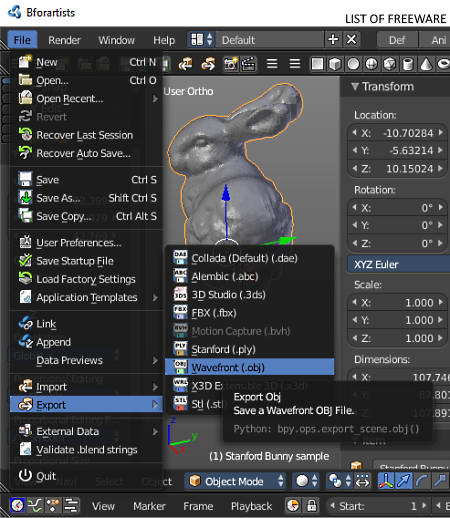Viewport: 450px width, 518px height.
Task: Export as FBX (.fbx)
Action: click(250, 313)
